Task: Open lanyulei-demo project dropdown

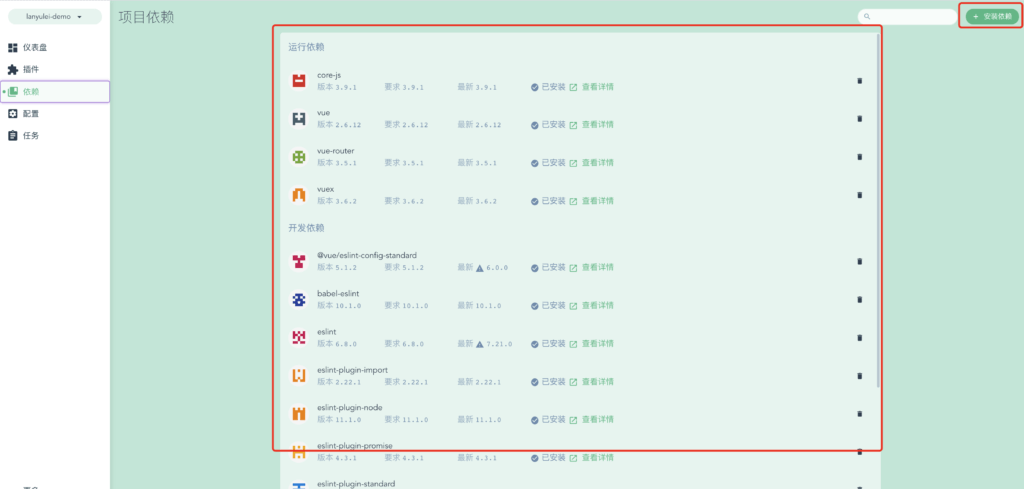Action: tap(55, 16)
